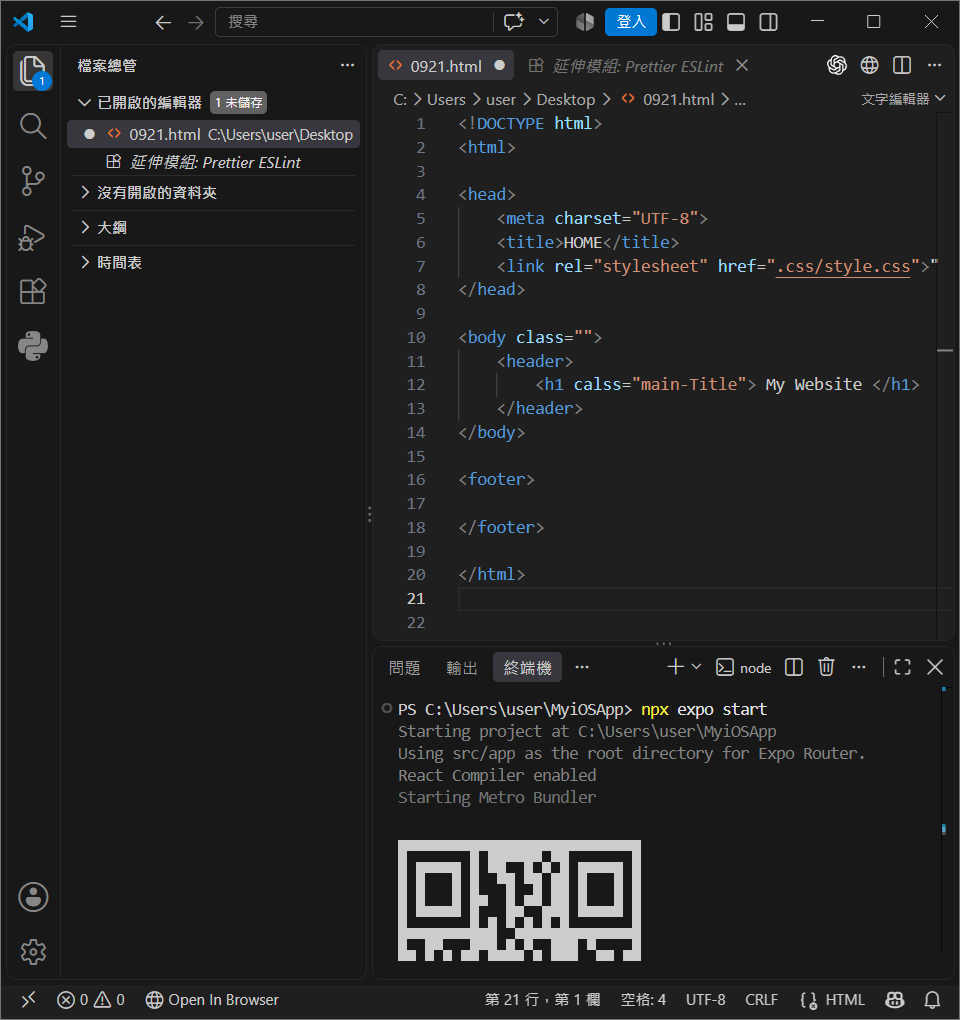Open Prettier ESLint entry in Open Editors
This screenshot has width=960, height=1020.
coord(213,163)
